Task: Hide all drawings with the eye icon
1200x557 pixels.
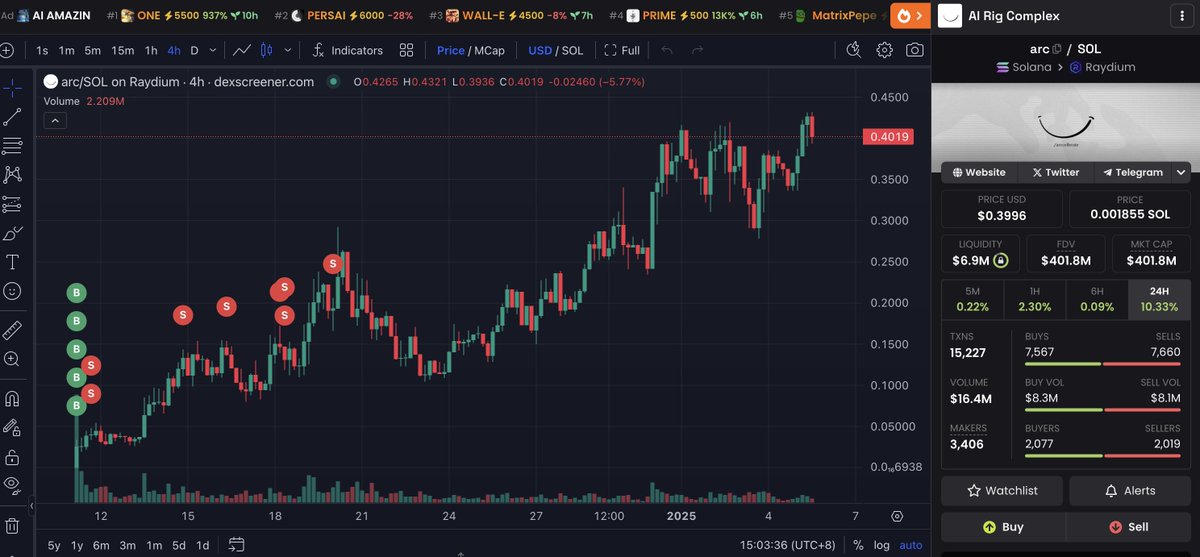Action: point(13,485)
